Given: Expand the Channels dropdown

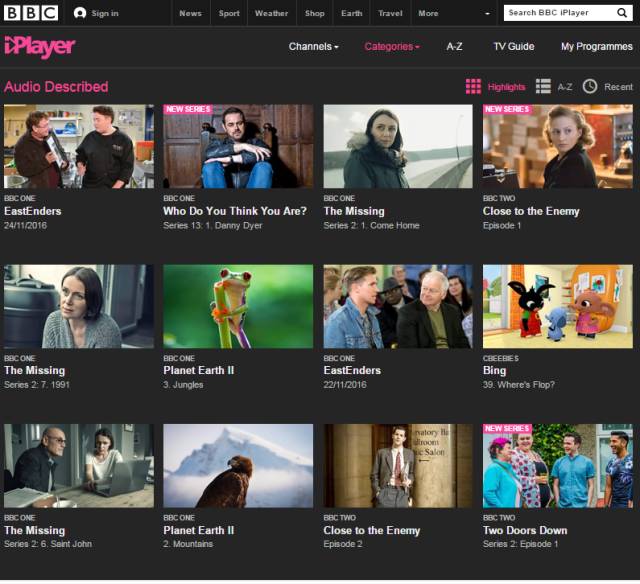Looking at the screenshot, I should (313, 47).
